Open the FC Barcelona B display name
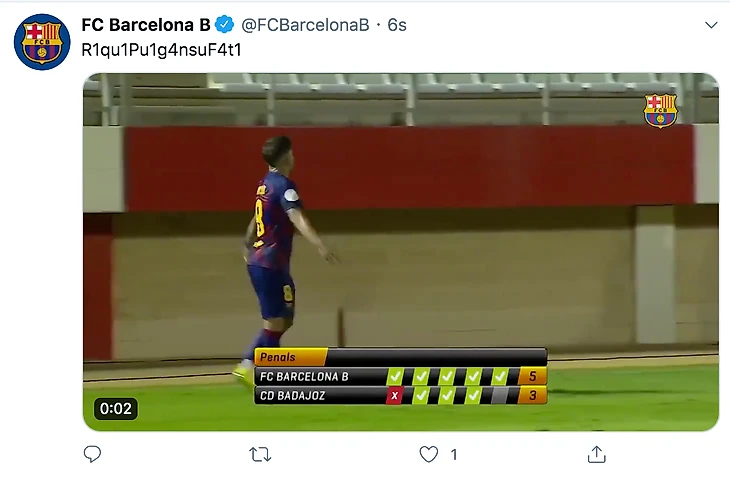 [x=146, y=25]
